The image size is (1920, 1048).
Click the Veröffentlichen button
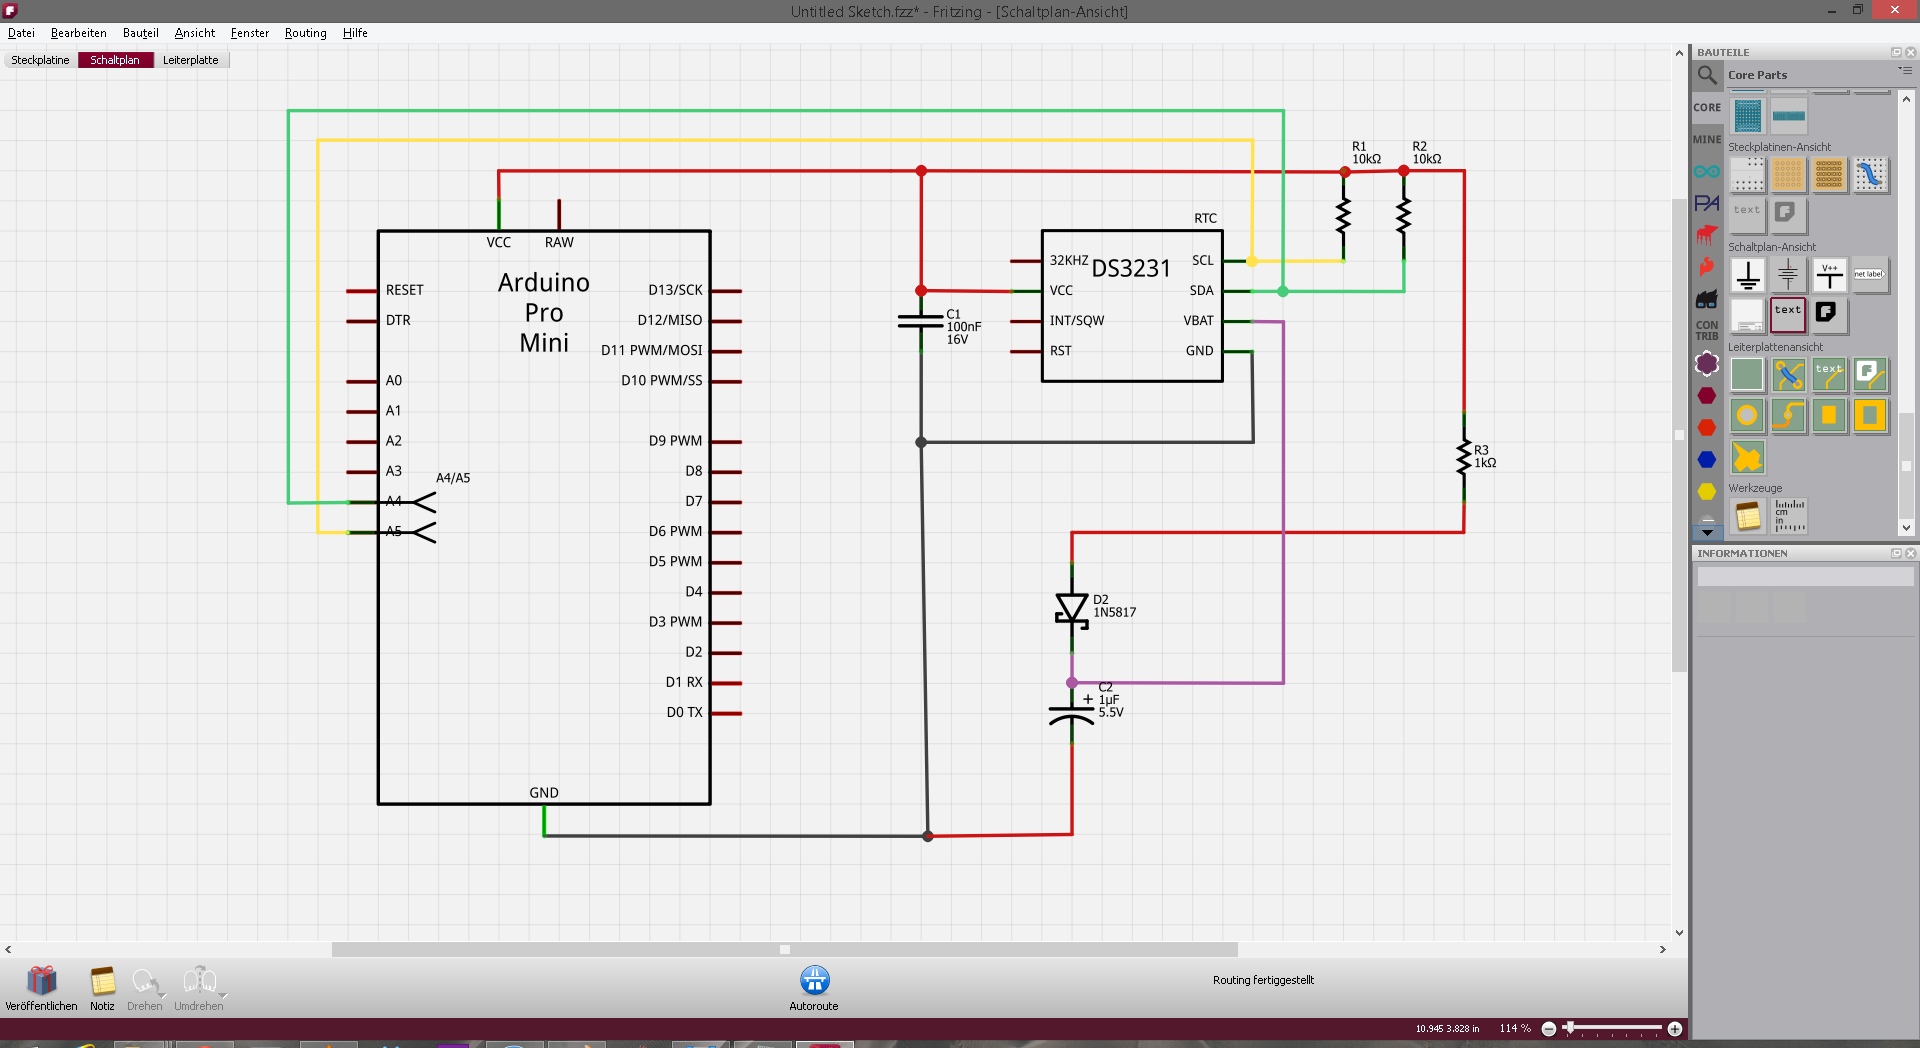tap(41, 989)
